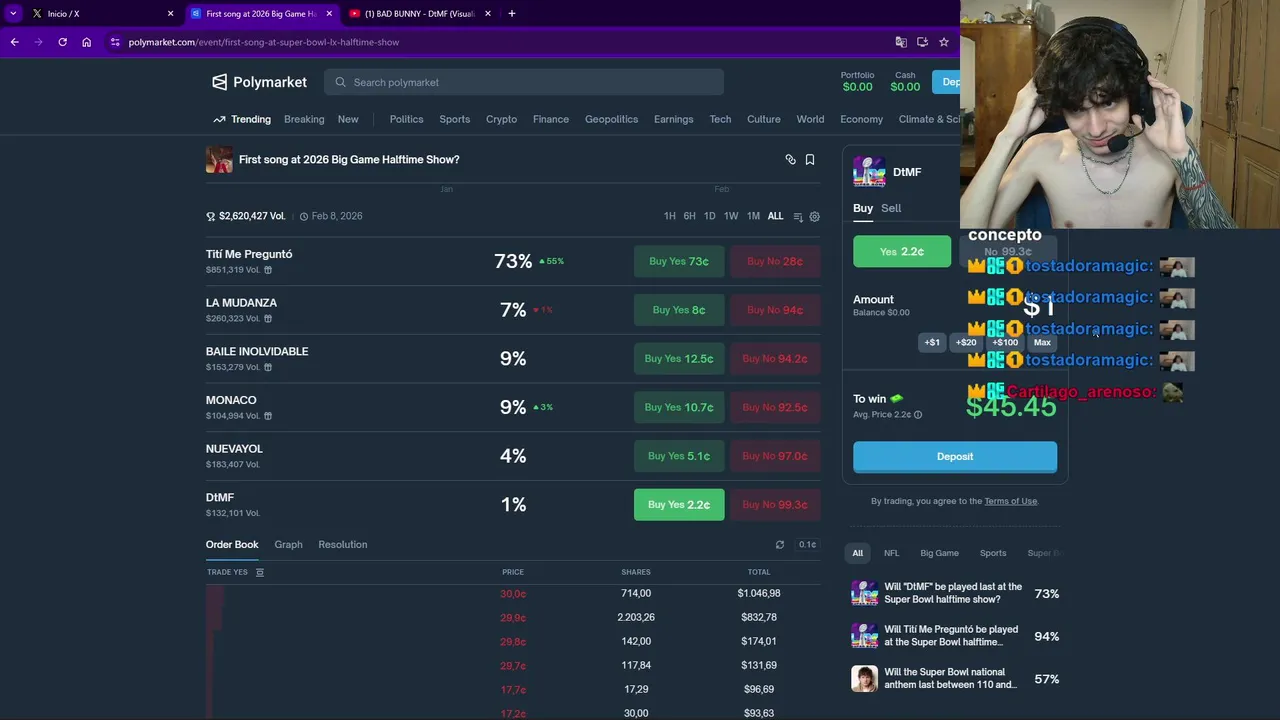
Task: Select the 1M chart range
Action: (753, 217)
